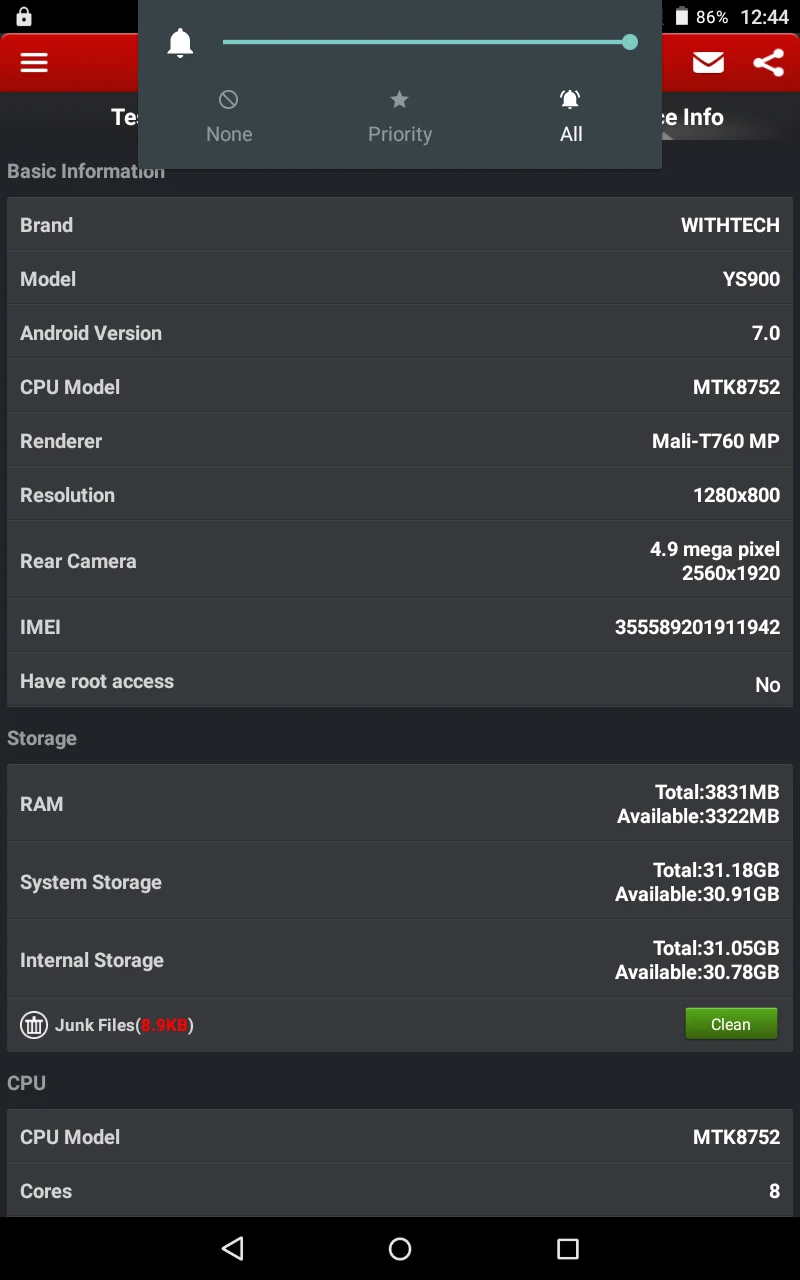
Task: Select None interruption mode
Action: click(x=229, y=117)
